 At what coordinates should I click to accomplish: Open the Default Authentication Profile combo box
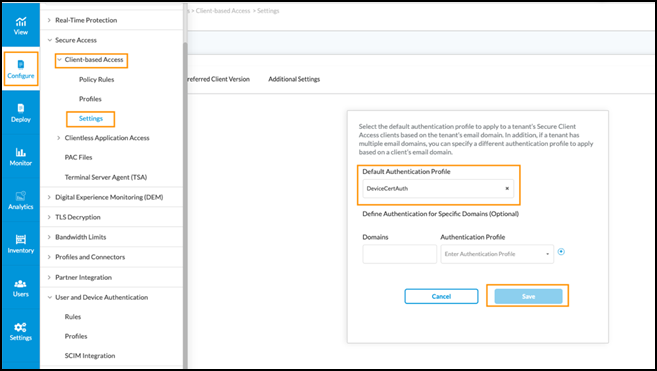[438, 189]
